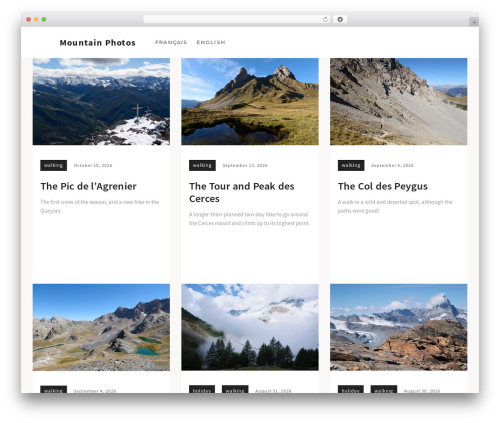Open the photo with turquoise mountain lakes
Image resolution: width=500 pixels, height=423 pixels.
[101, 327]
